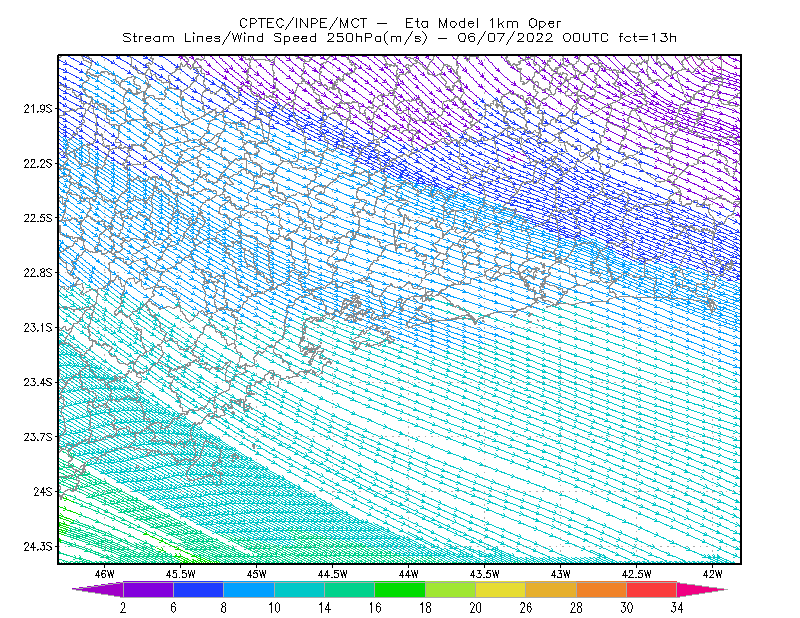The width and height of the screenshot is (800, 618).
Task: Click the teal green 14-16 swatch
Action: point(349,589)
